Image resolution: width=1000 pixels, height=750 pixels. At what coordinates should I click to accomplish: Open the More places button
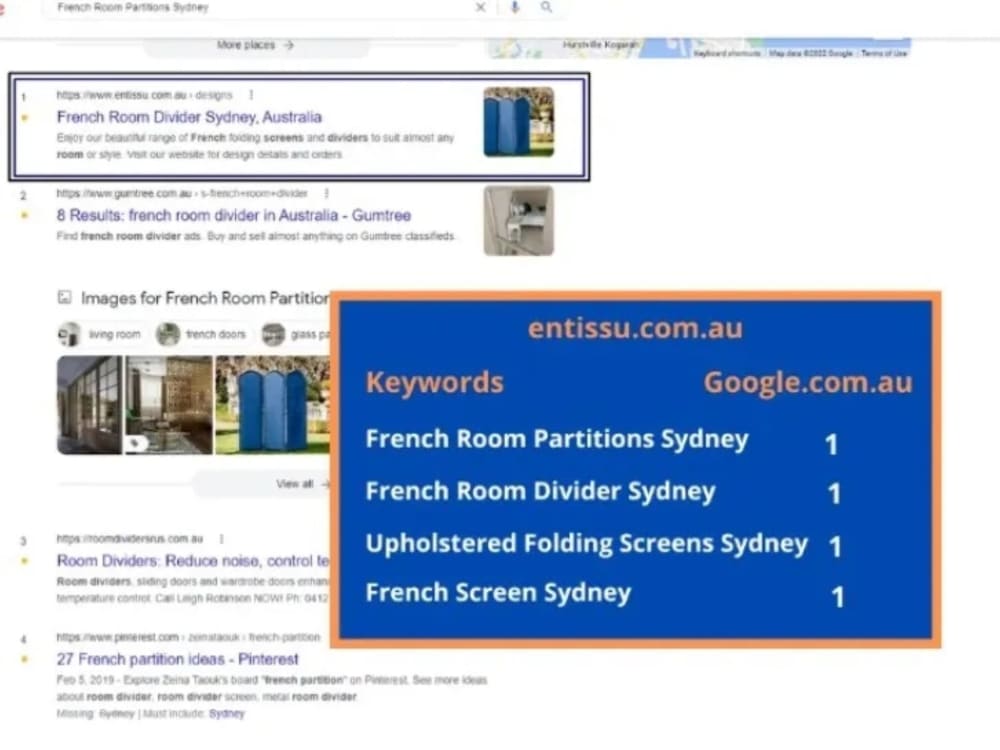255,45
